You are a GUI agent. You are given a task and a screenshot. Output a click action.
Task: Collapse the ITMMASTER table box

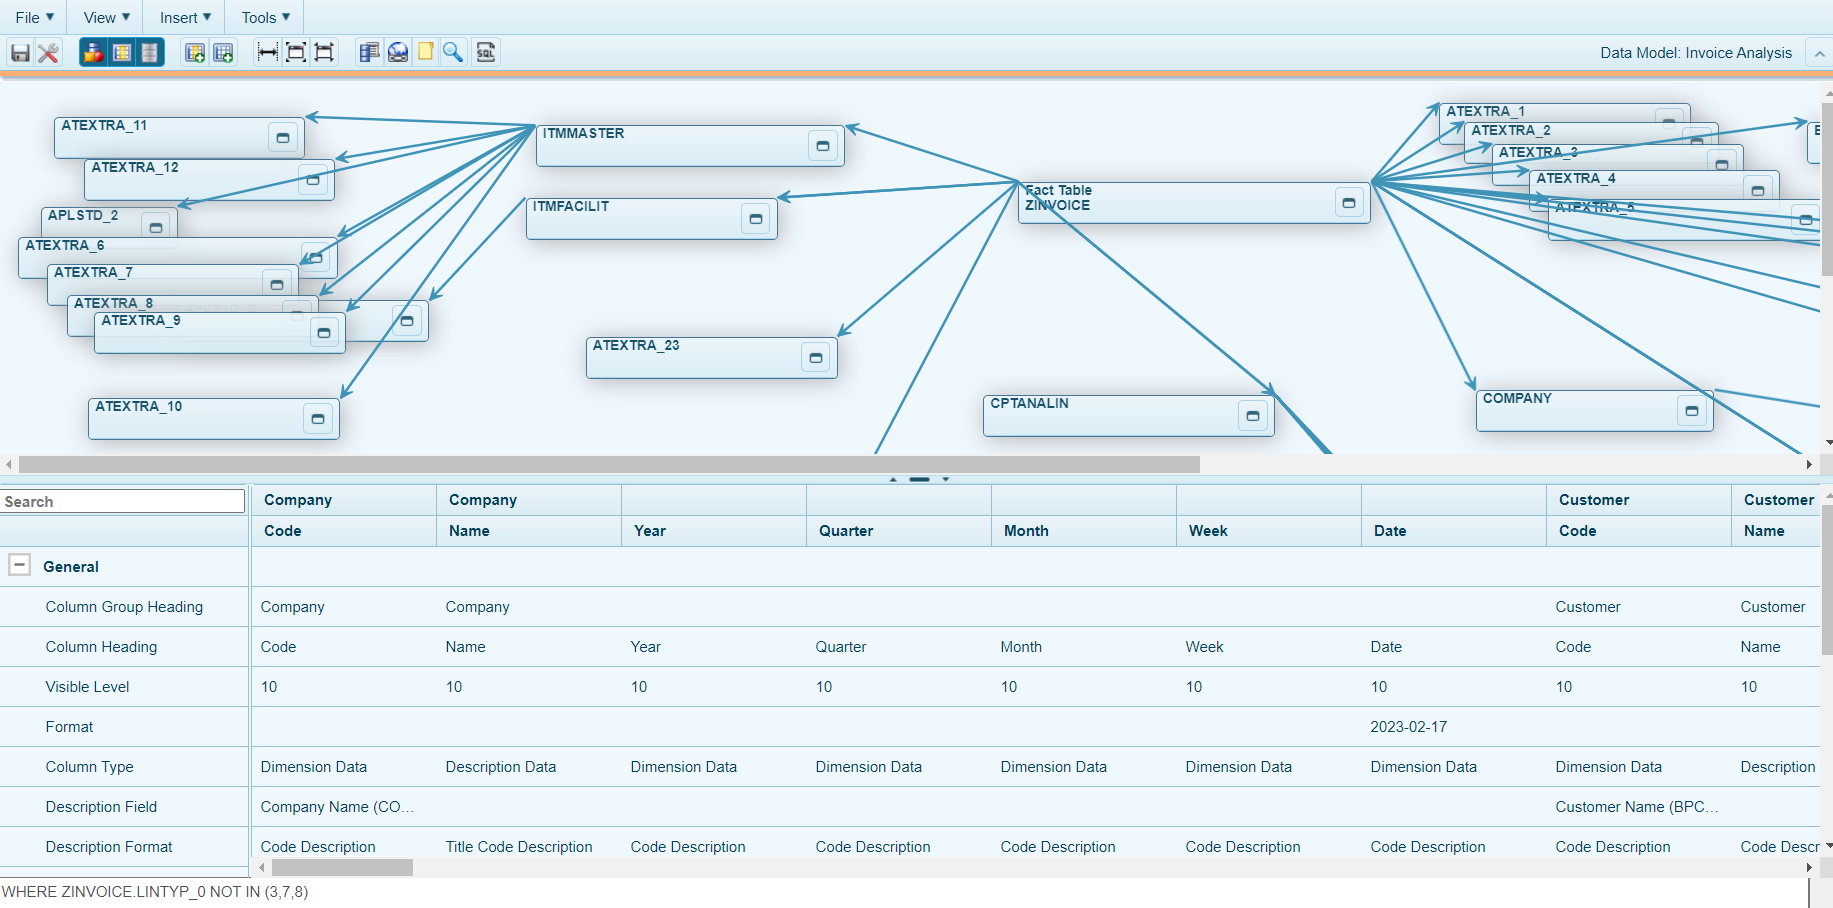click(822, 146)
